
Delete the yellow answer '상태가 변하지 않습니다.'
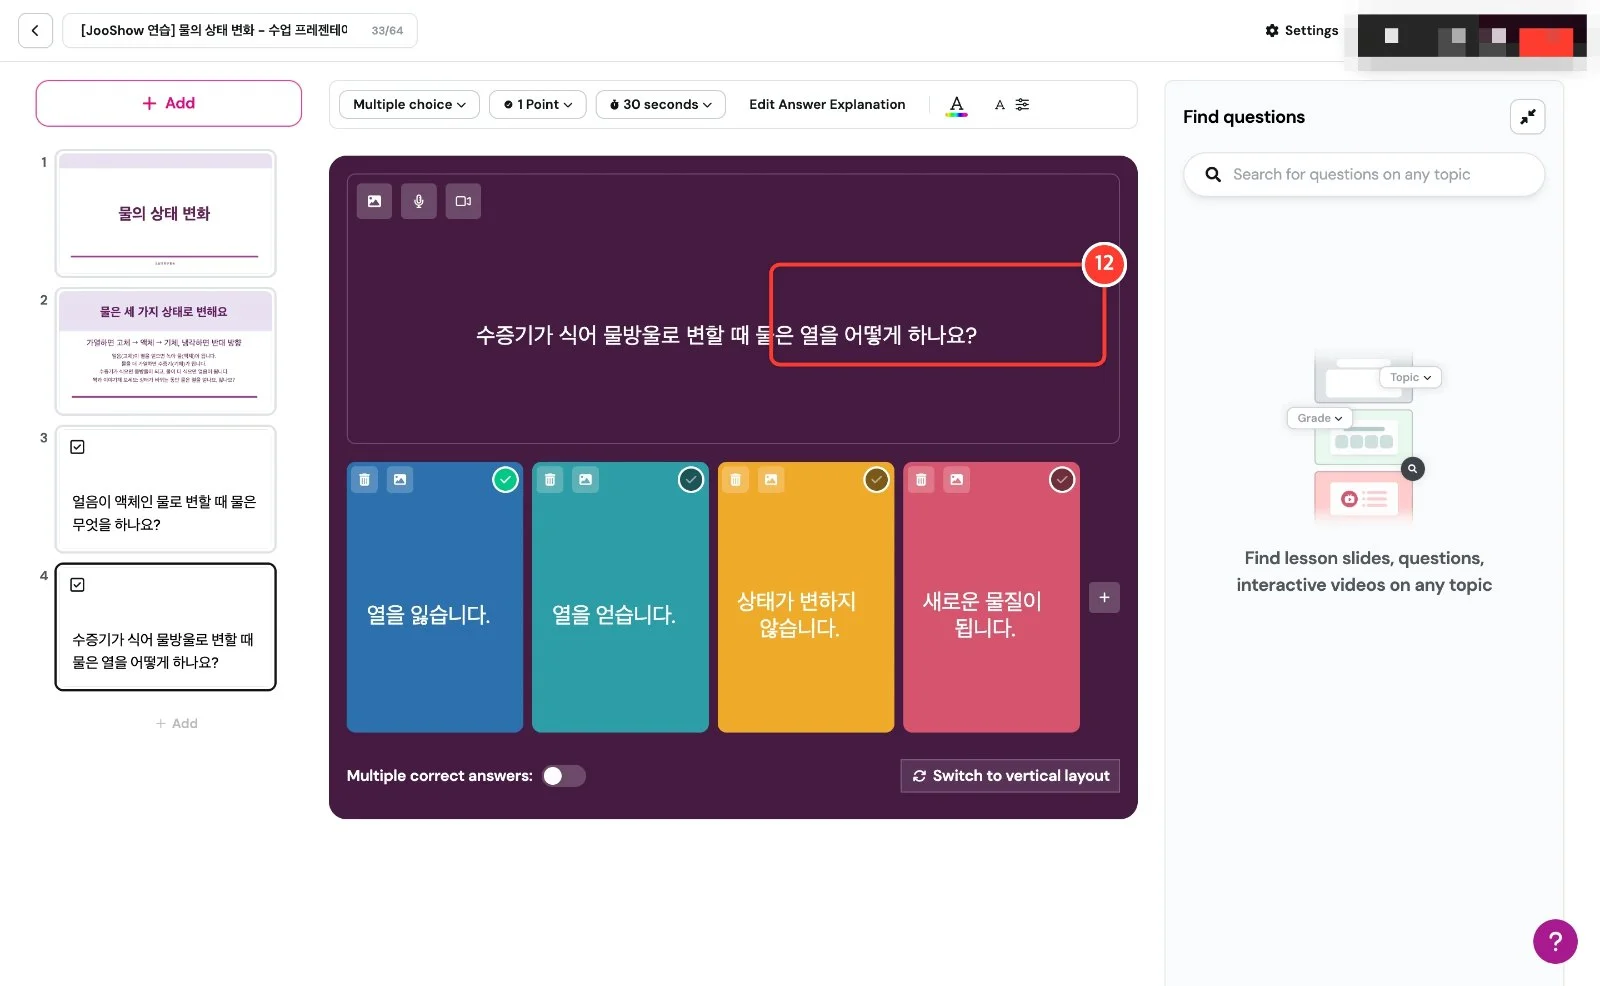pyautogui.click(x=736, y=480)
